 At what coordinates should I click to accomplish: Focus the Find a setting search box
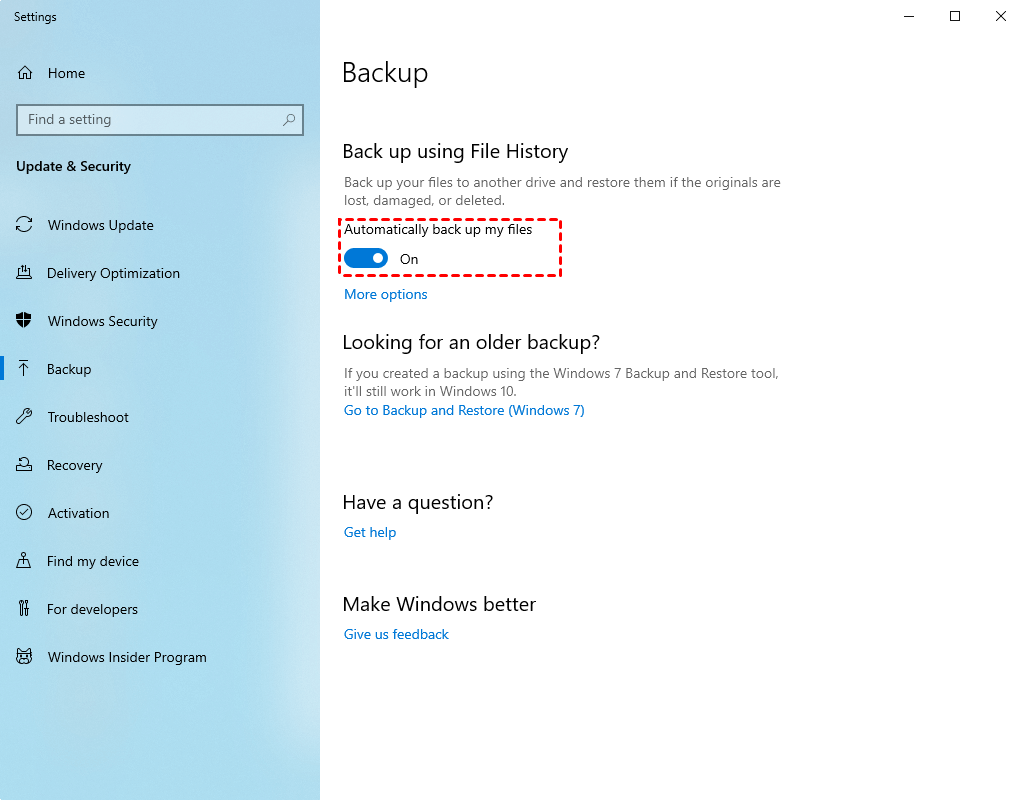click(150, 120)
